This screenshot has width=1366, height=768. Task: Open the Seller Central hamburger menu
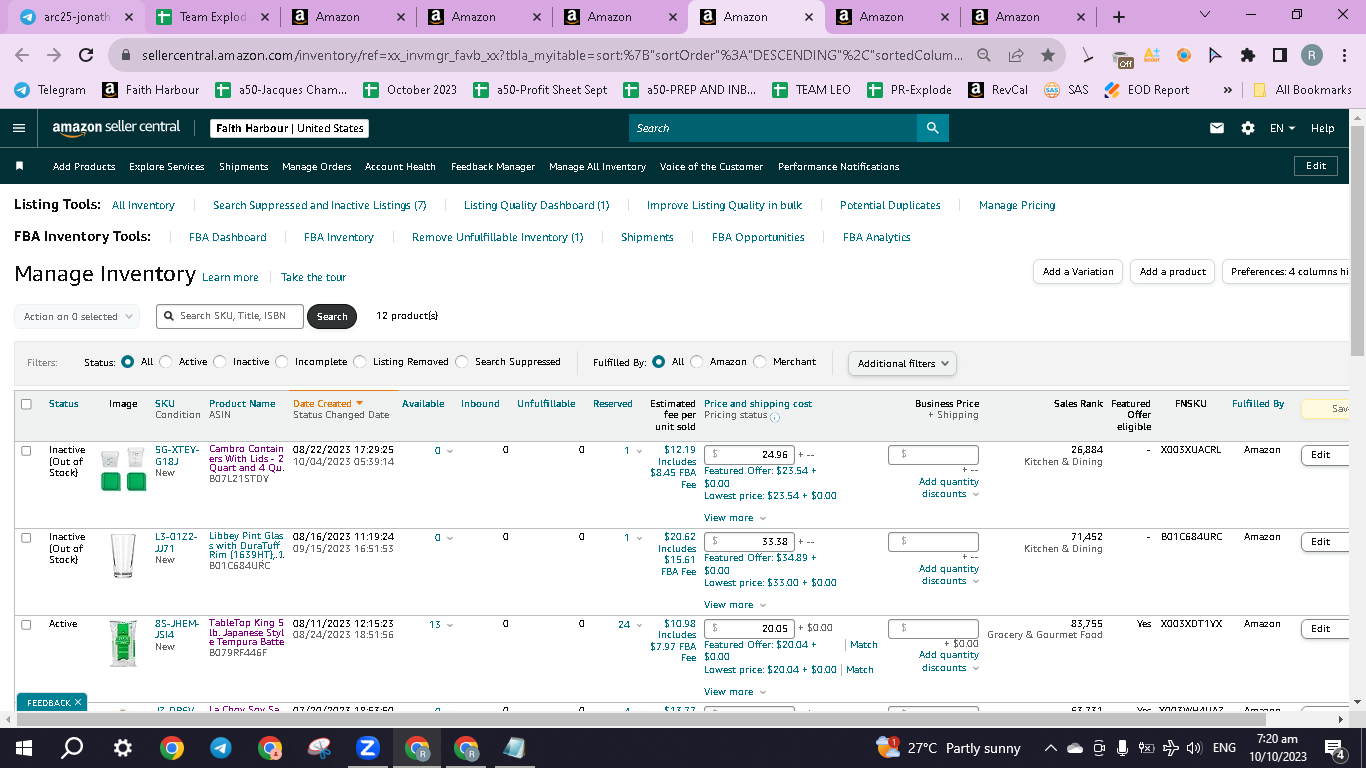pos(19,128)
